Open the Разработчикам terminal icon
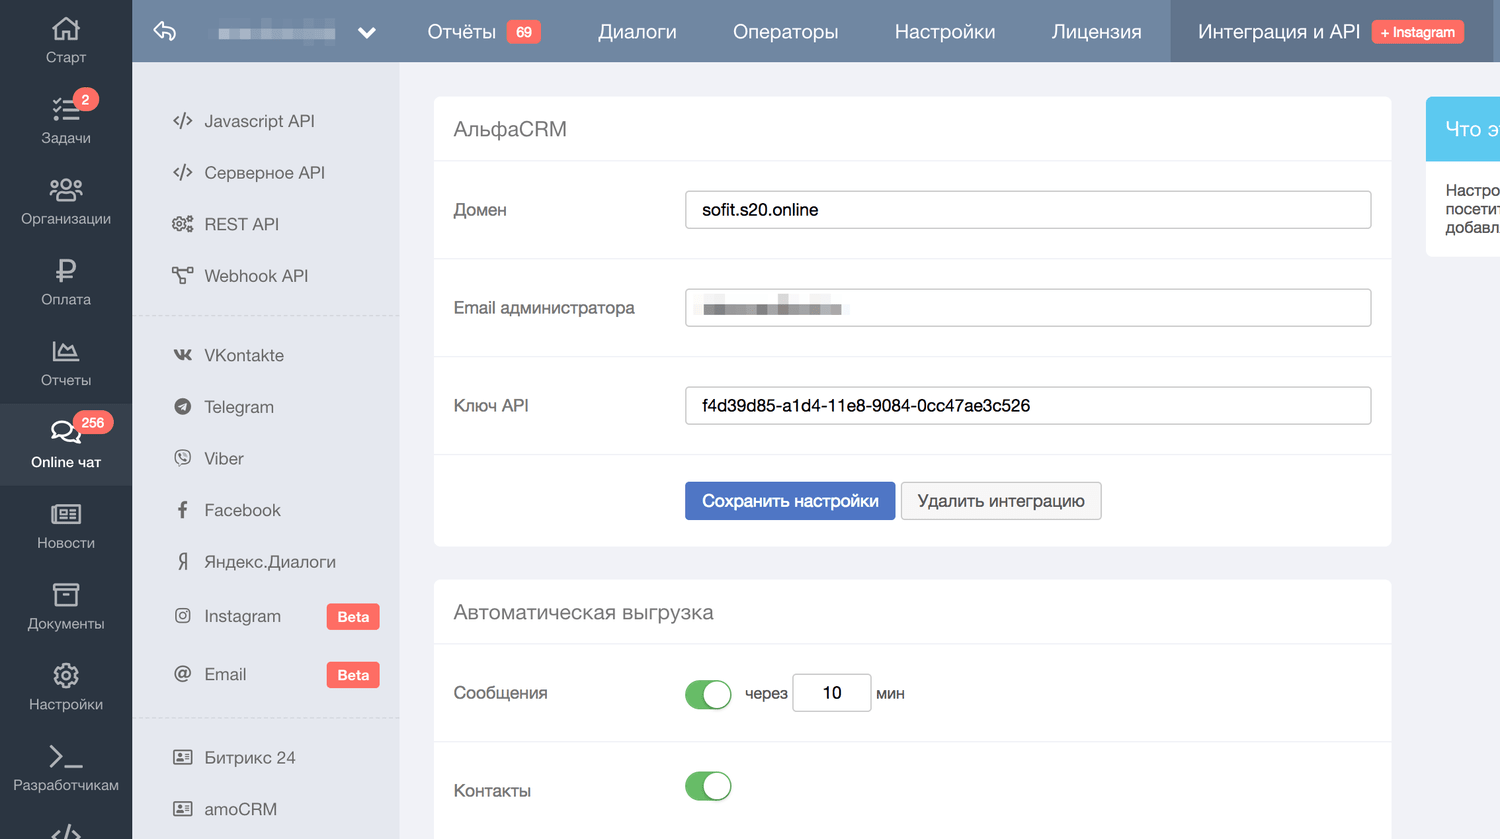 66,757
